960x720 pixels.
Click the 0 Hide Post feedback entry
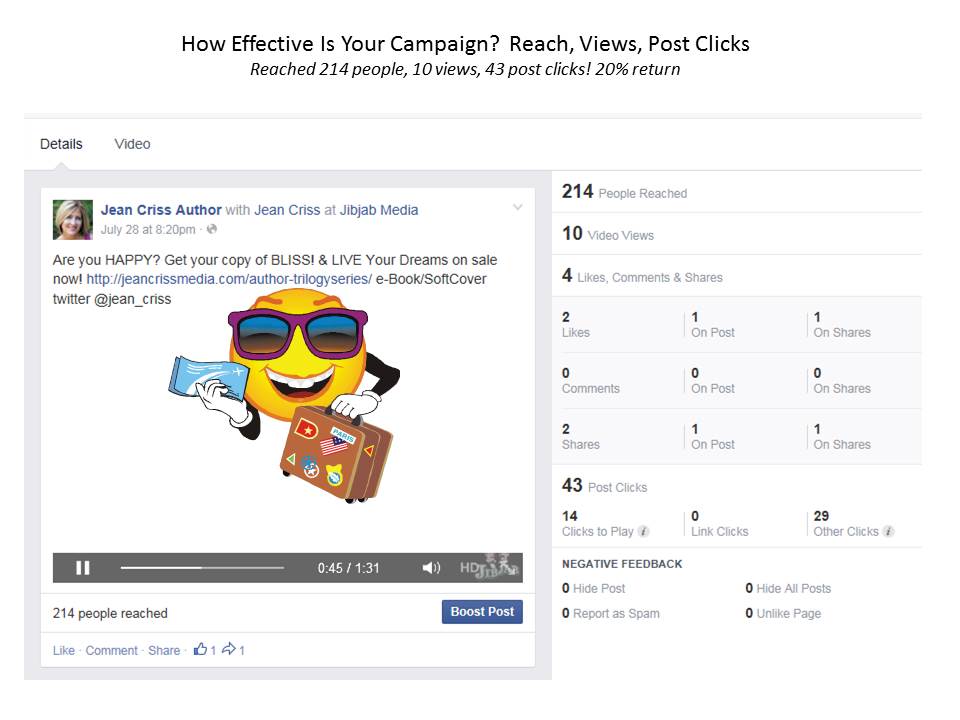tap(593, 588)
